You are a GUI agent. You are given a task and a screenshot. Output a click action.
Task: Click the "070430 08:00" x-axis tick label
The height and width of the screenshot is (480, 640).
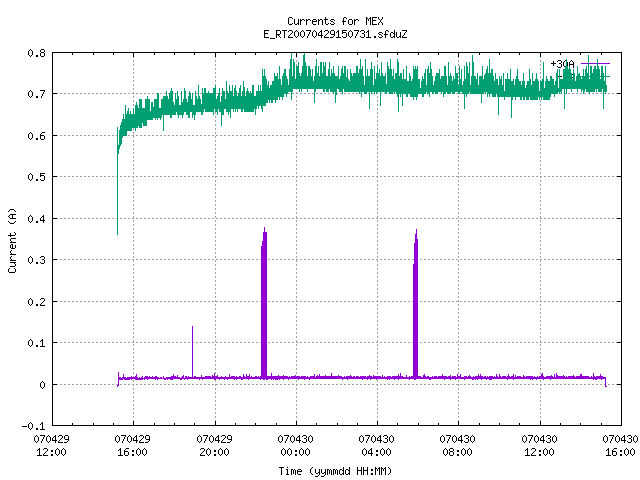[x=458, y=445]
